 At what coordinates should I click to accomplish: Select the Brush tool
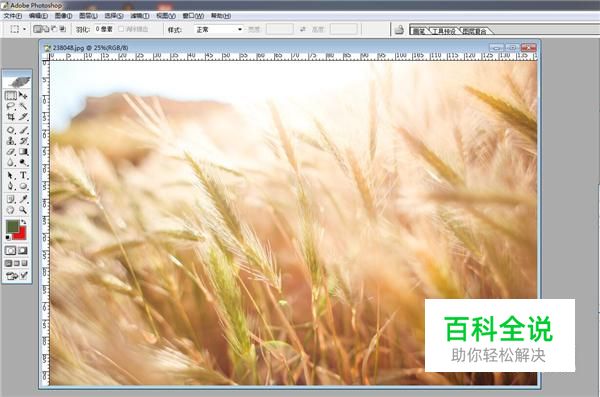23,130
